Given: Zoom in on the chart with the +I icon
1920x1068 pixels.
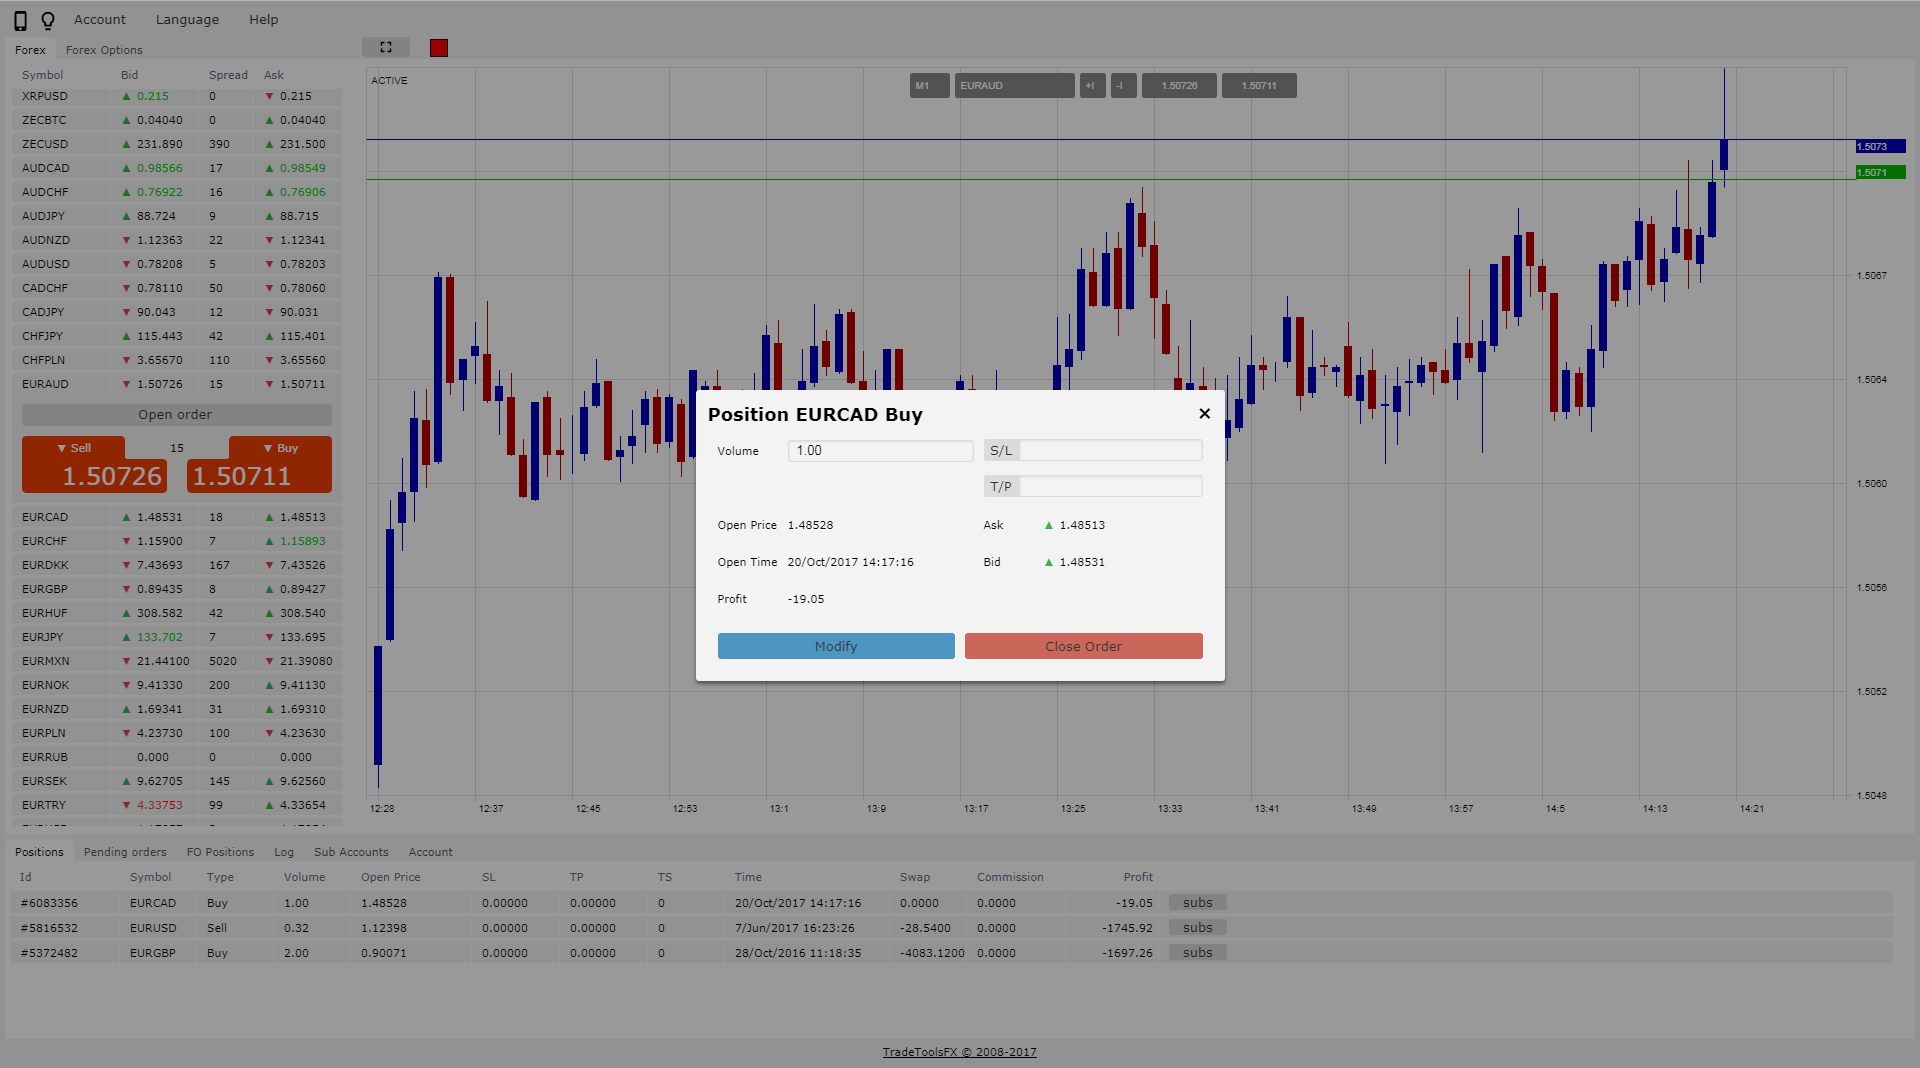Looking at the screenshot, I should click(1091, 85).
